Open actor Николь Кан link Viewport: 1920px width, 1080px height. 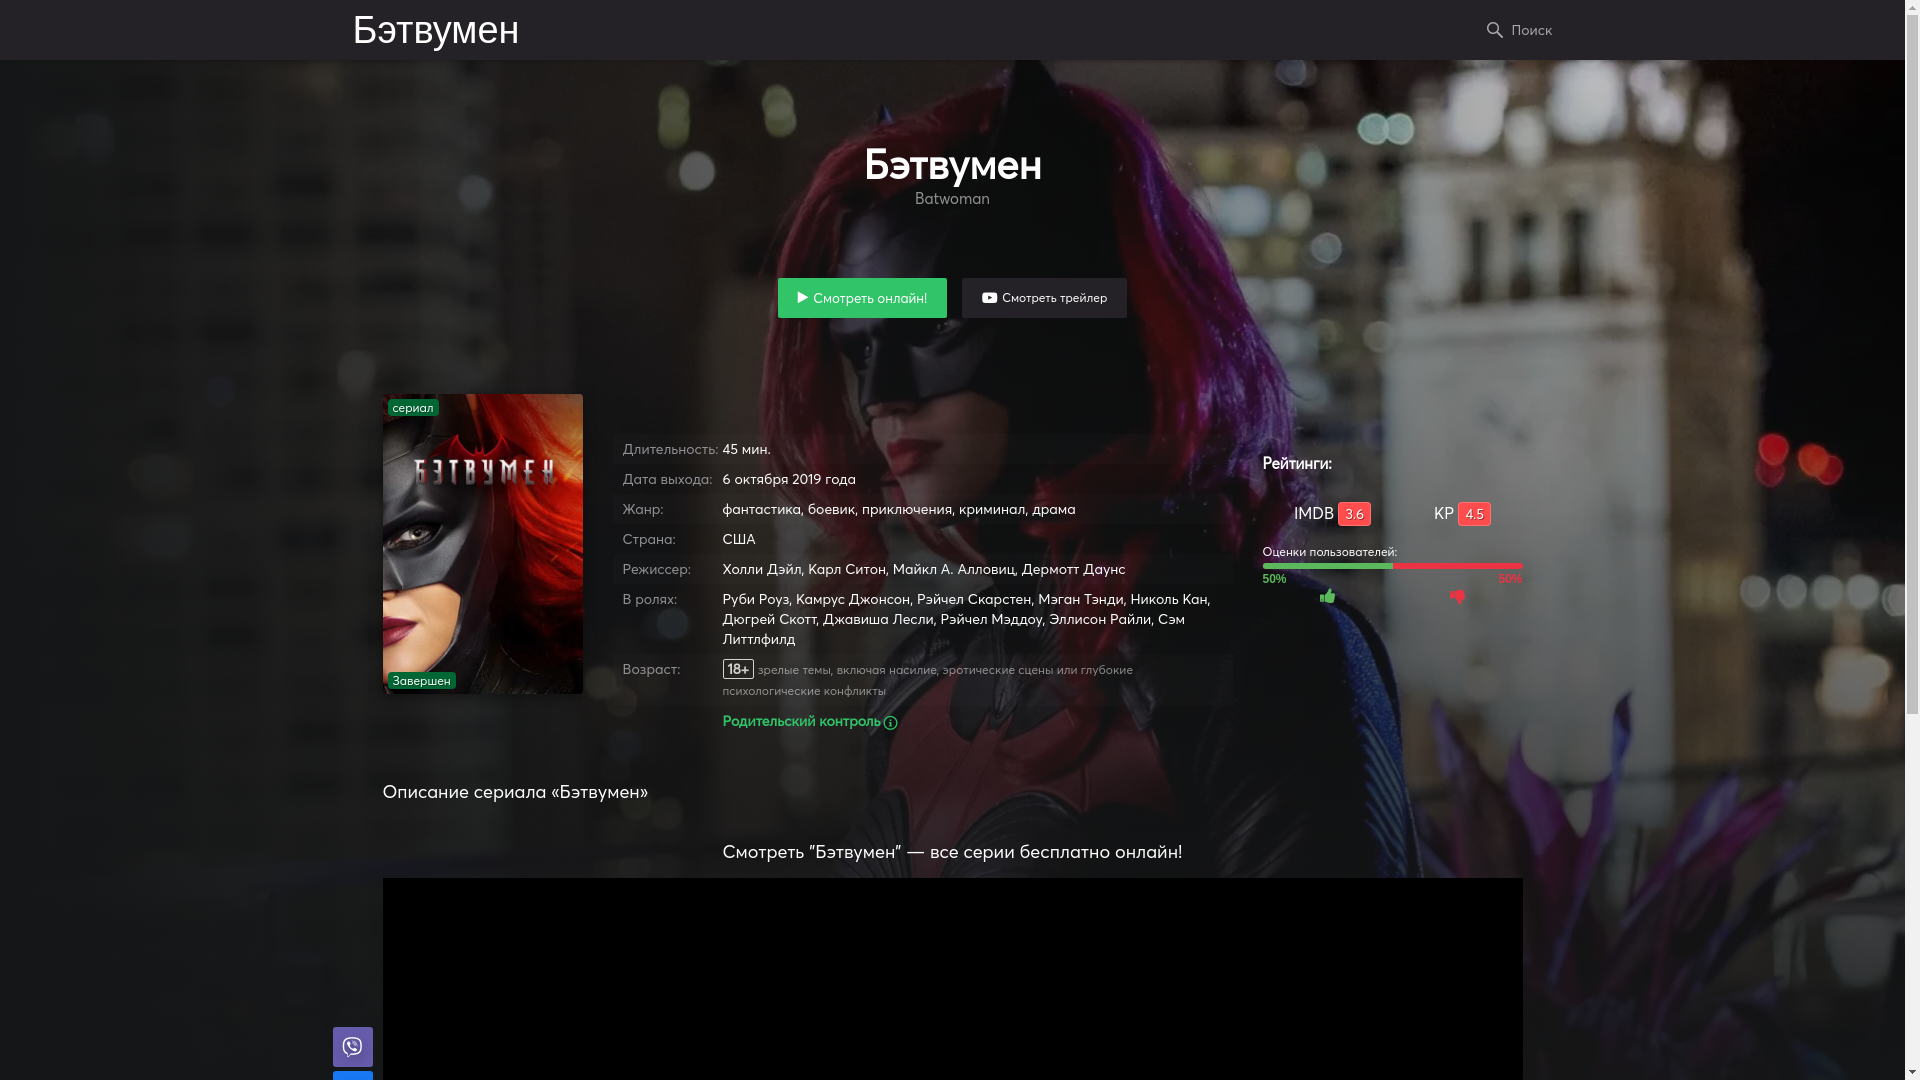pyautogui.click(x=1169, y=599)
